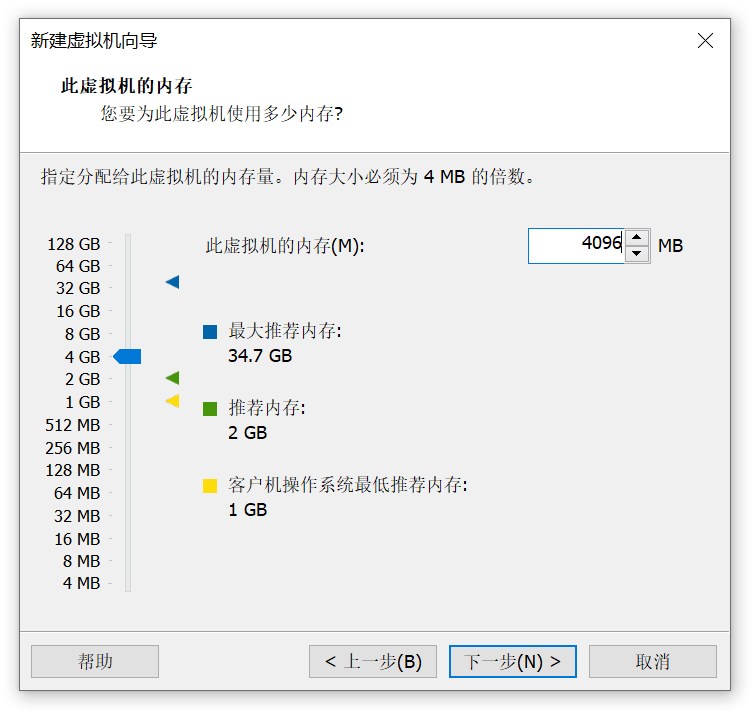Click the 帮助 button

pyautogui.click(x=95, y=661)
